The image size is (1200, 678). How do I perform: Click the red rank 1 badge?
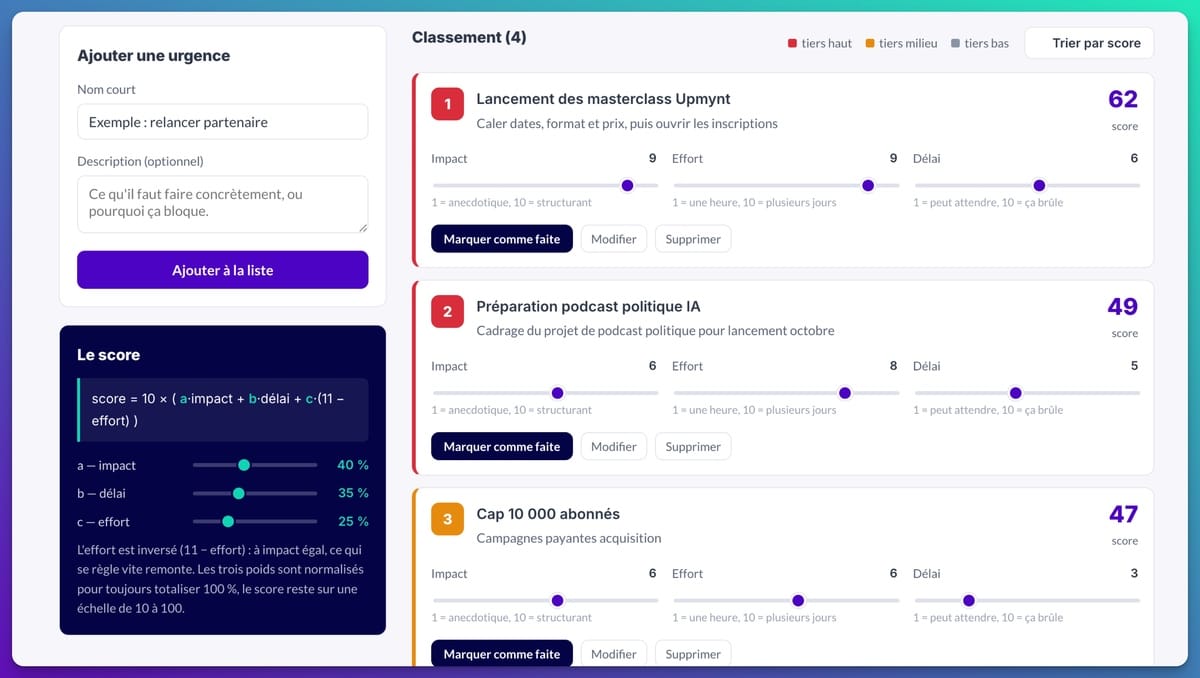coord(447,104)
